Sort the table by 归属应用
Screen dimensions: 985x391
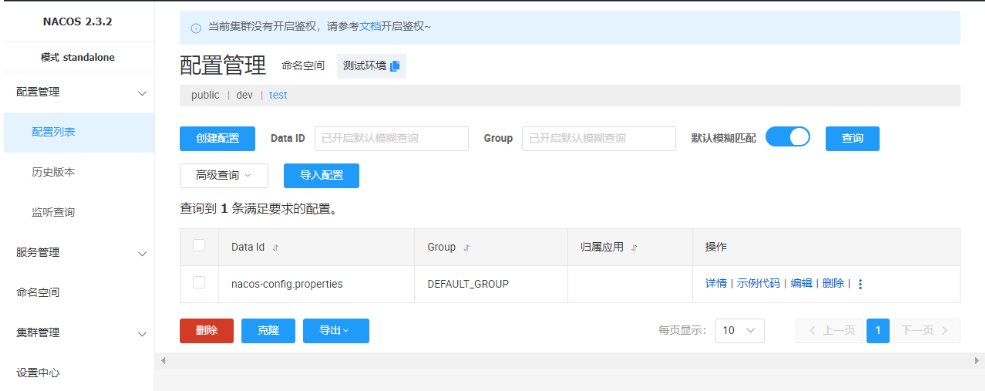click(x=634, y=248)
